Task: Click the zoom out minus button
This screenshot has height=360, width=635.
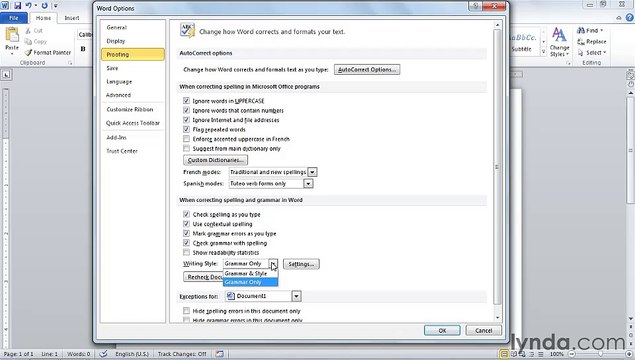Action: pos(572,354)
